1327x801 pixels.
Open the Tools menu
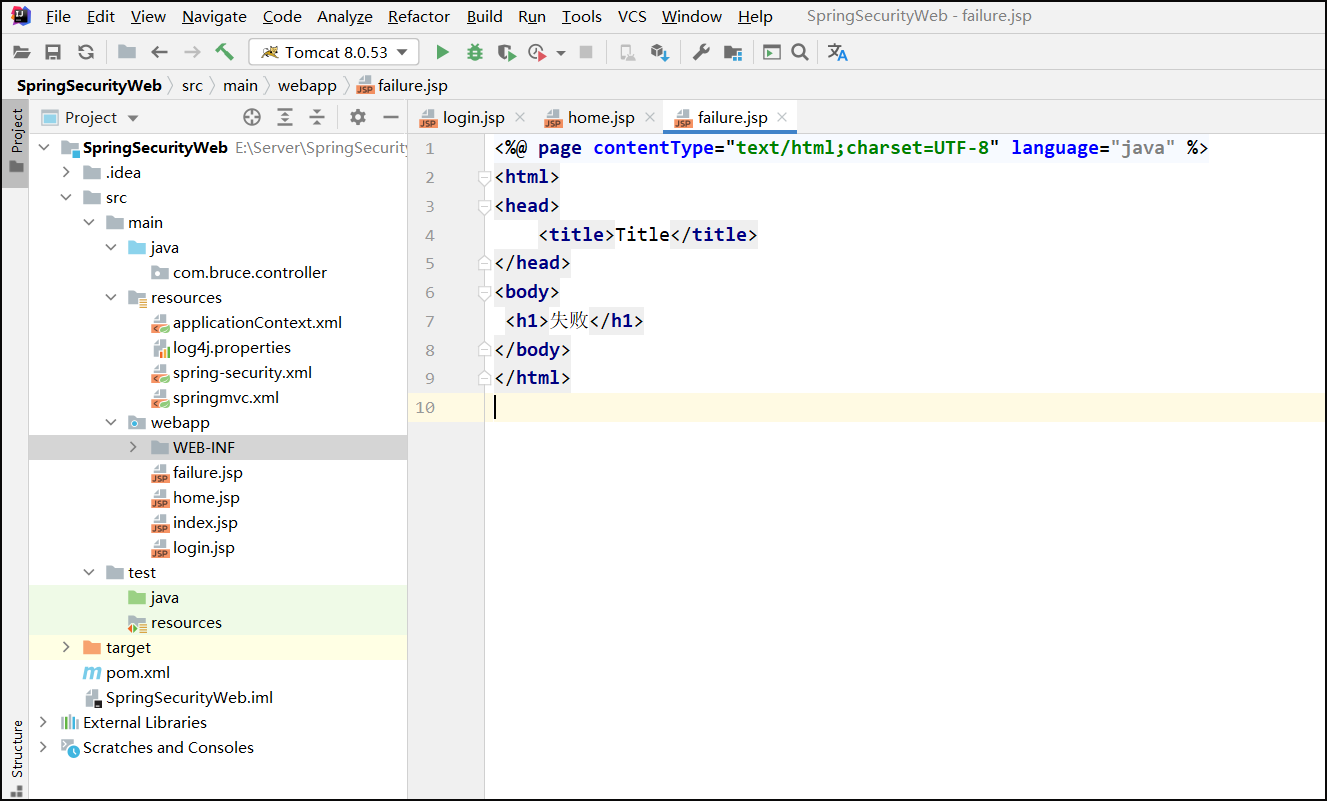[582, 16]
